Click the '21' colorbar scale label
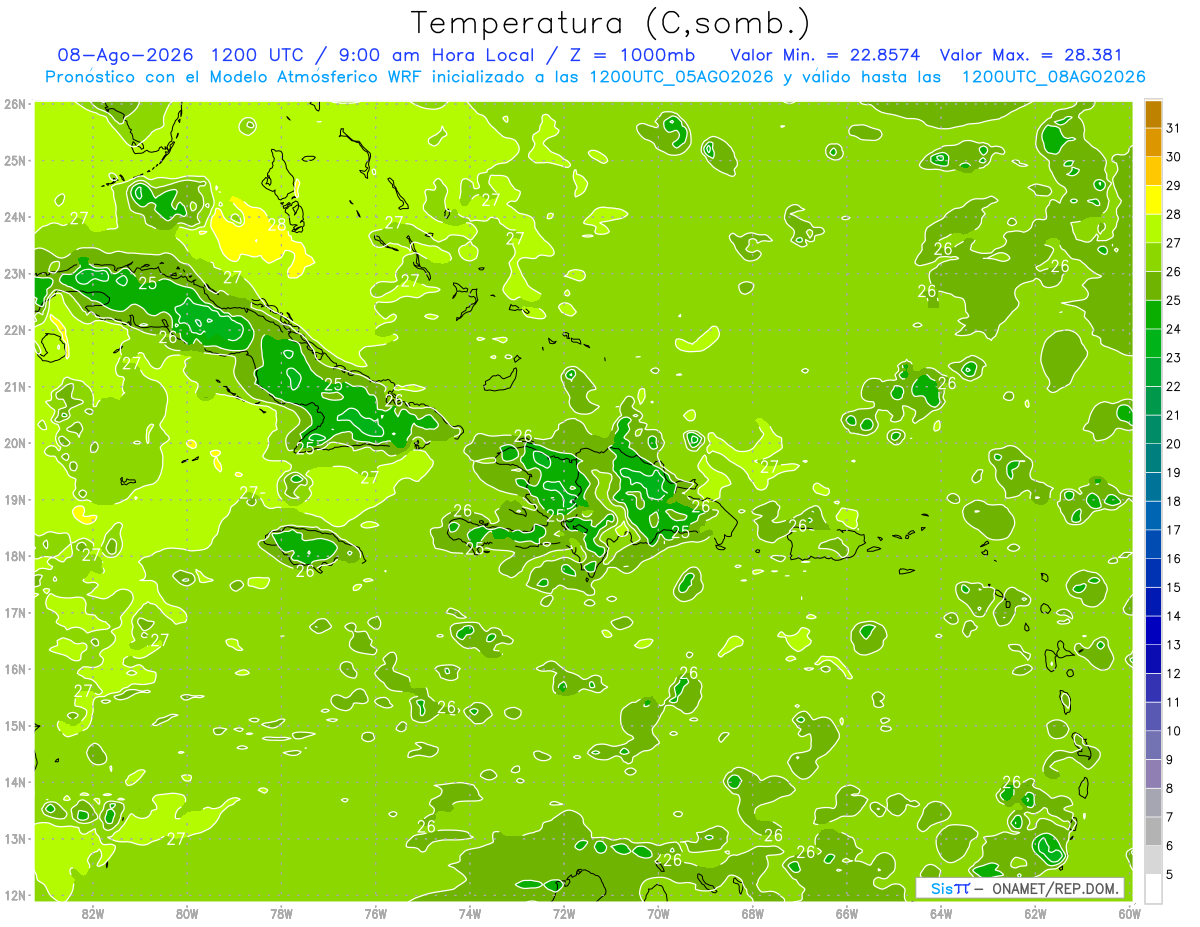Screen dimensions: 1200x927 click(x=1174, y=415)
